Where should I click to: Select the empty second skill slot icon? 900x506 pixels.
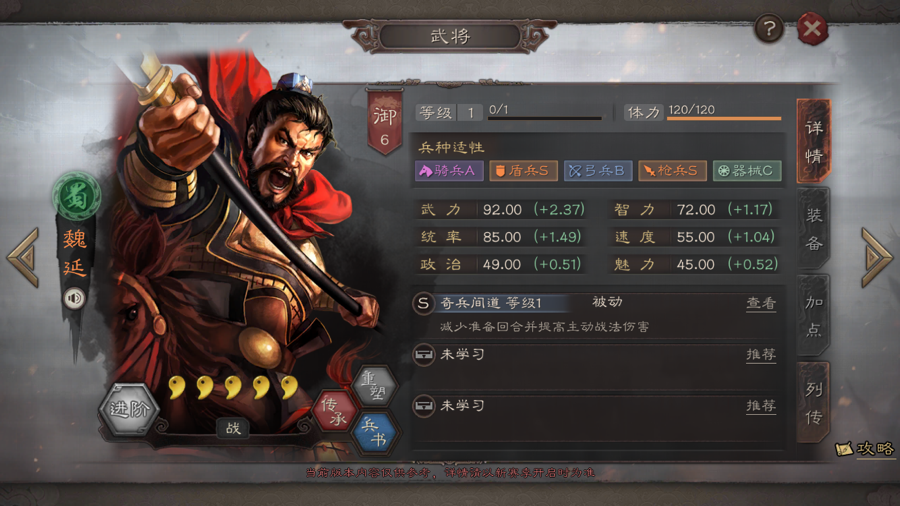coord(424,354)
